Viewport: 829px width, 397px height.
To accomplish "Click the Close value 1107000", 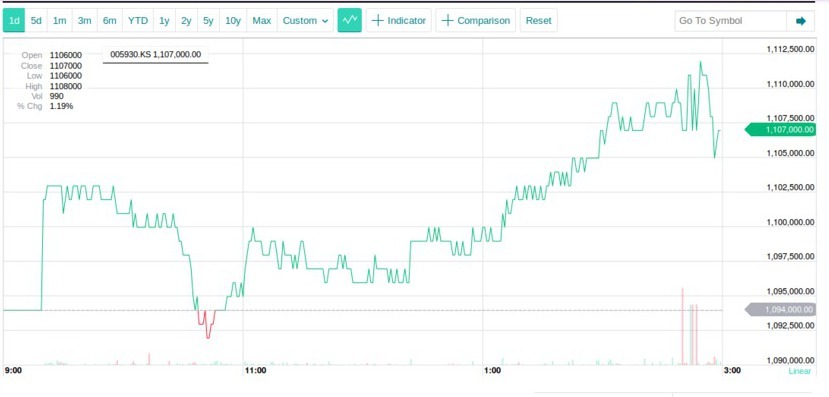I will [x=66, y=66].
